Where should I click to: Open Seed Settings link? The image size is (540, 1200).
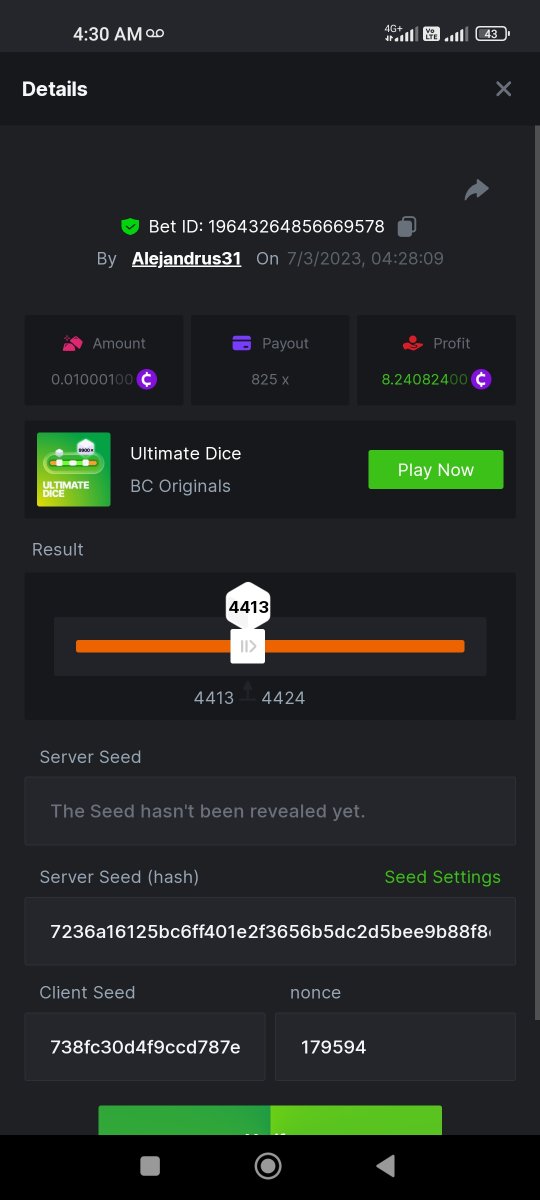(x=442, y=877)
